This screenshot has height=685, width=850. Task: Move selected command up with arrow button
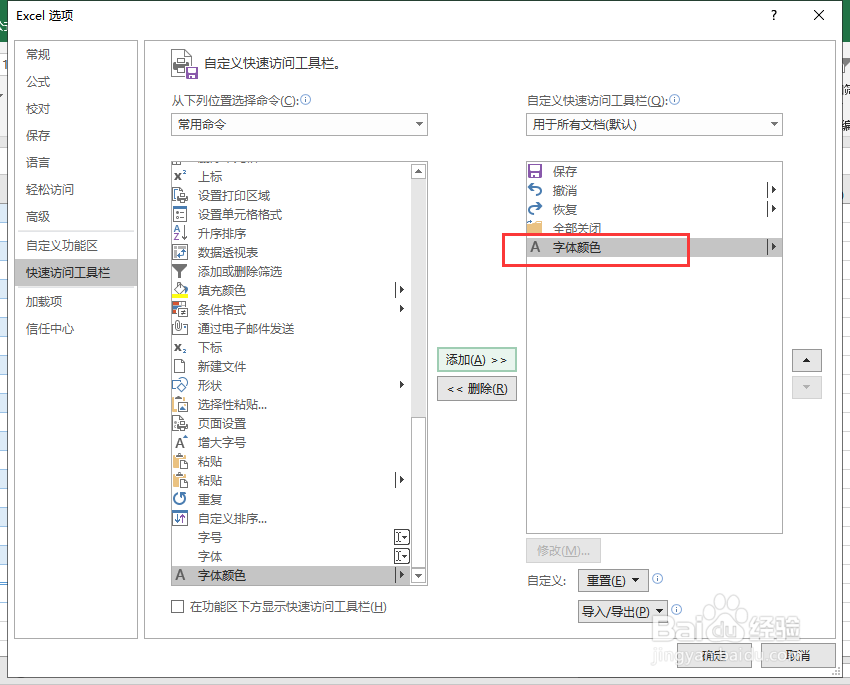coord(807,360)
